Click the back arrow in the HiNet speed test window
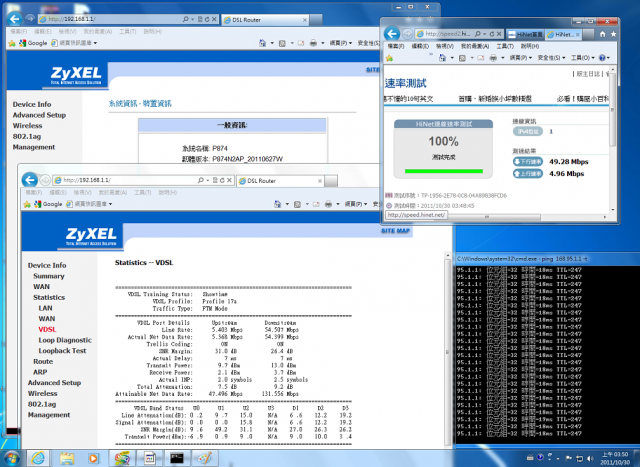640x467 pixels. tap(392, 34)
